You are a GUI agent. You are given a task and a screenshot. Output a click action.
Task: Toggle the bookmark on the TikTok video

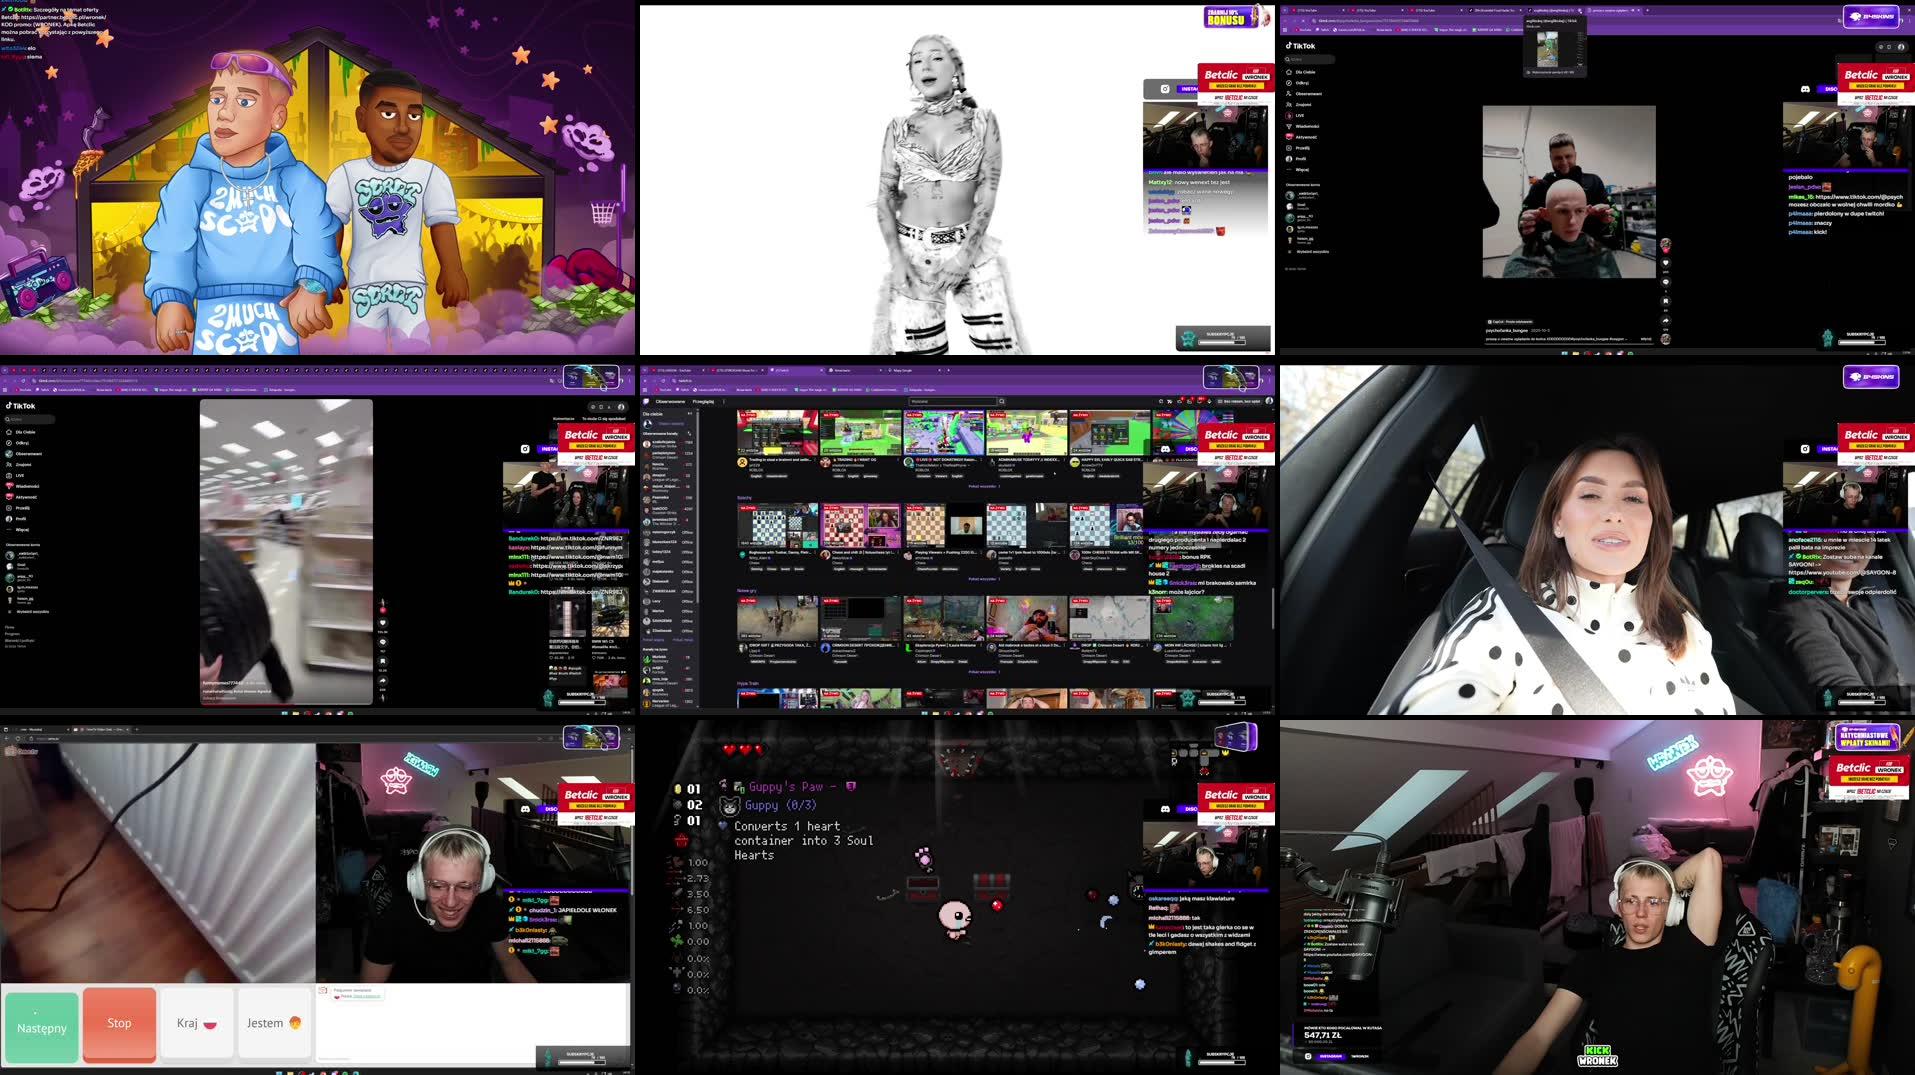383,660
